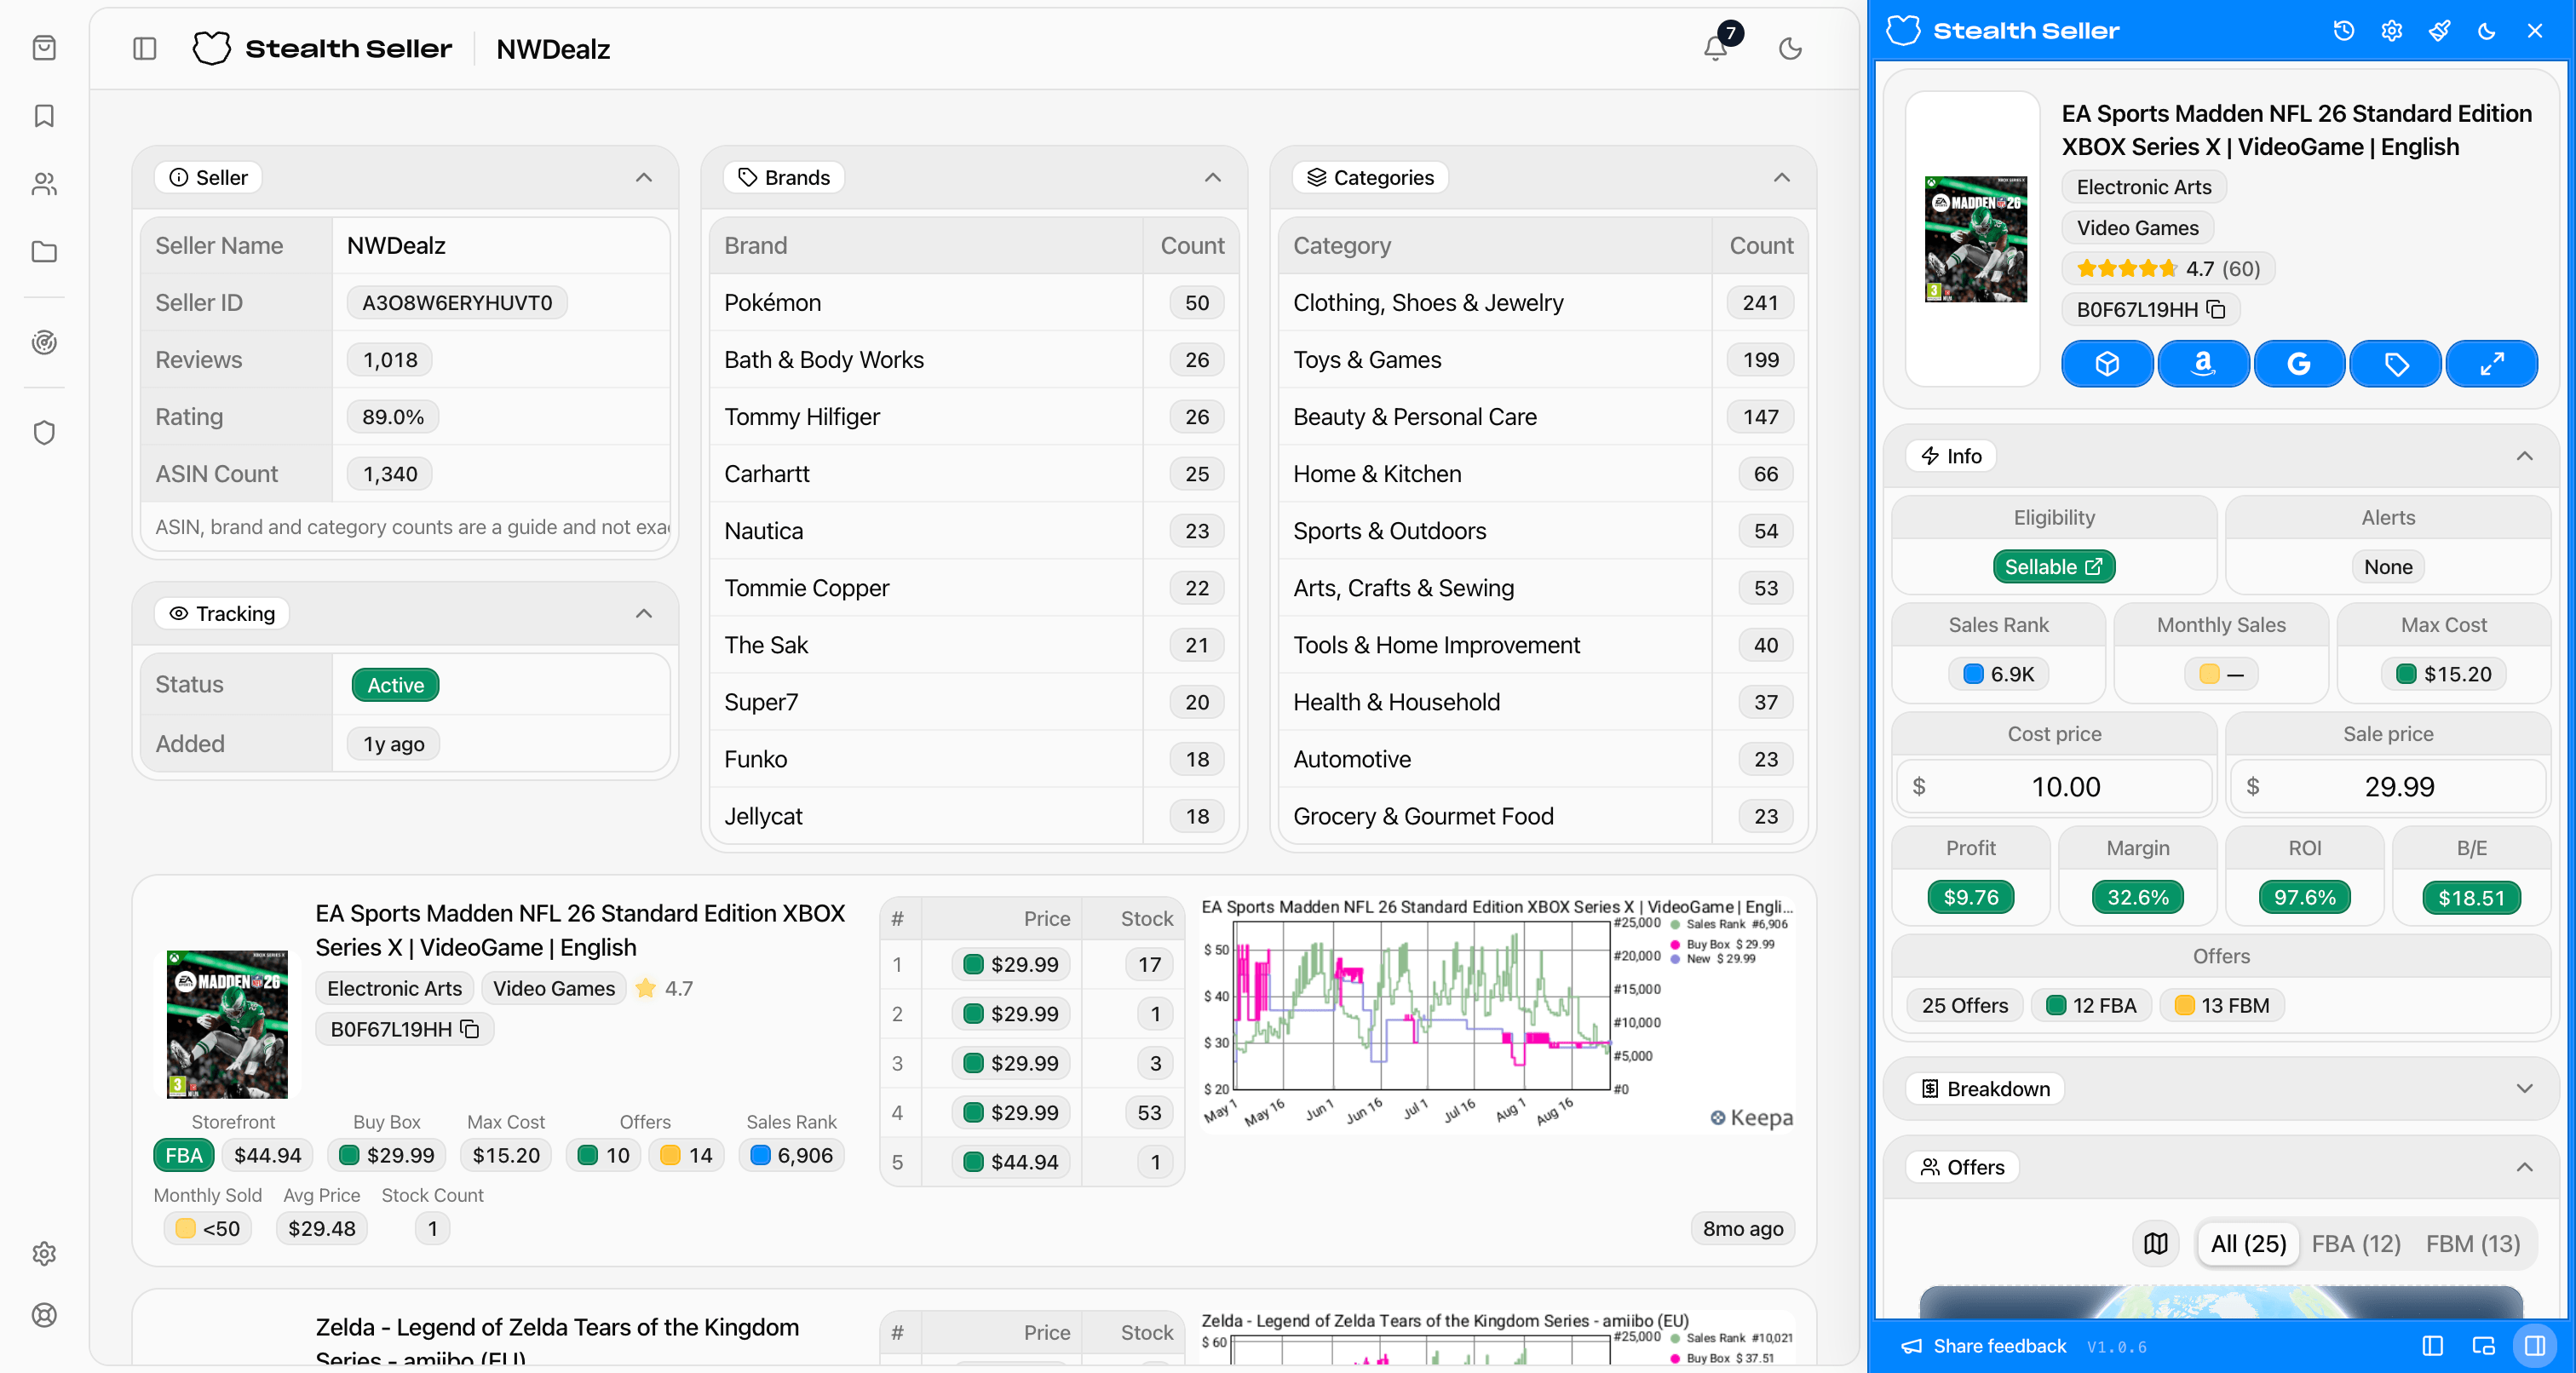Collapse the Categories section

[x=1782, y=178]
